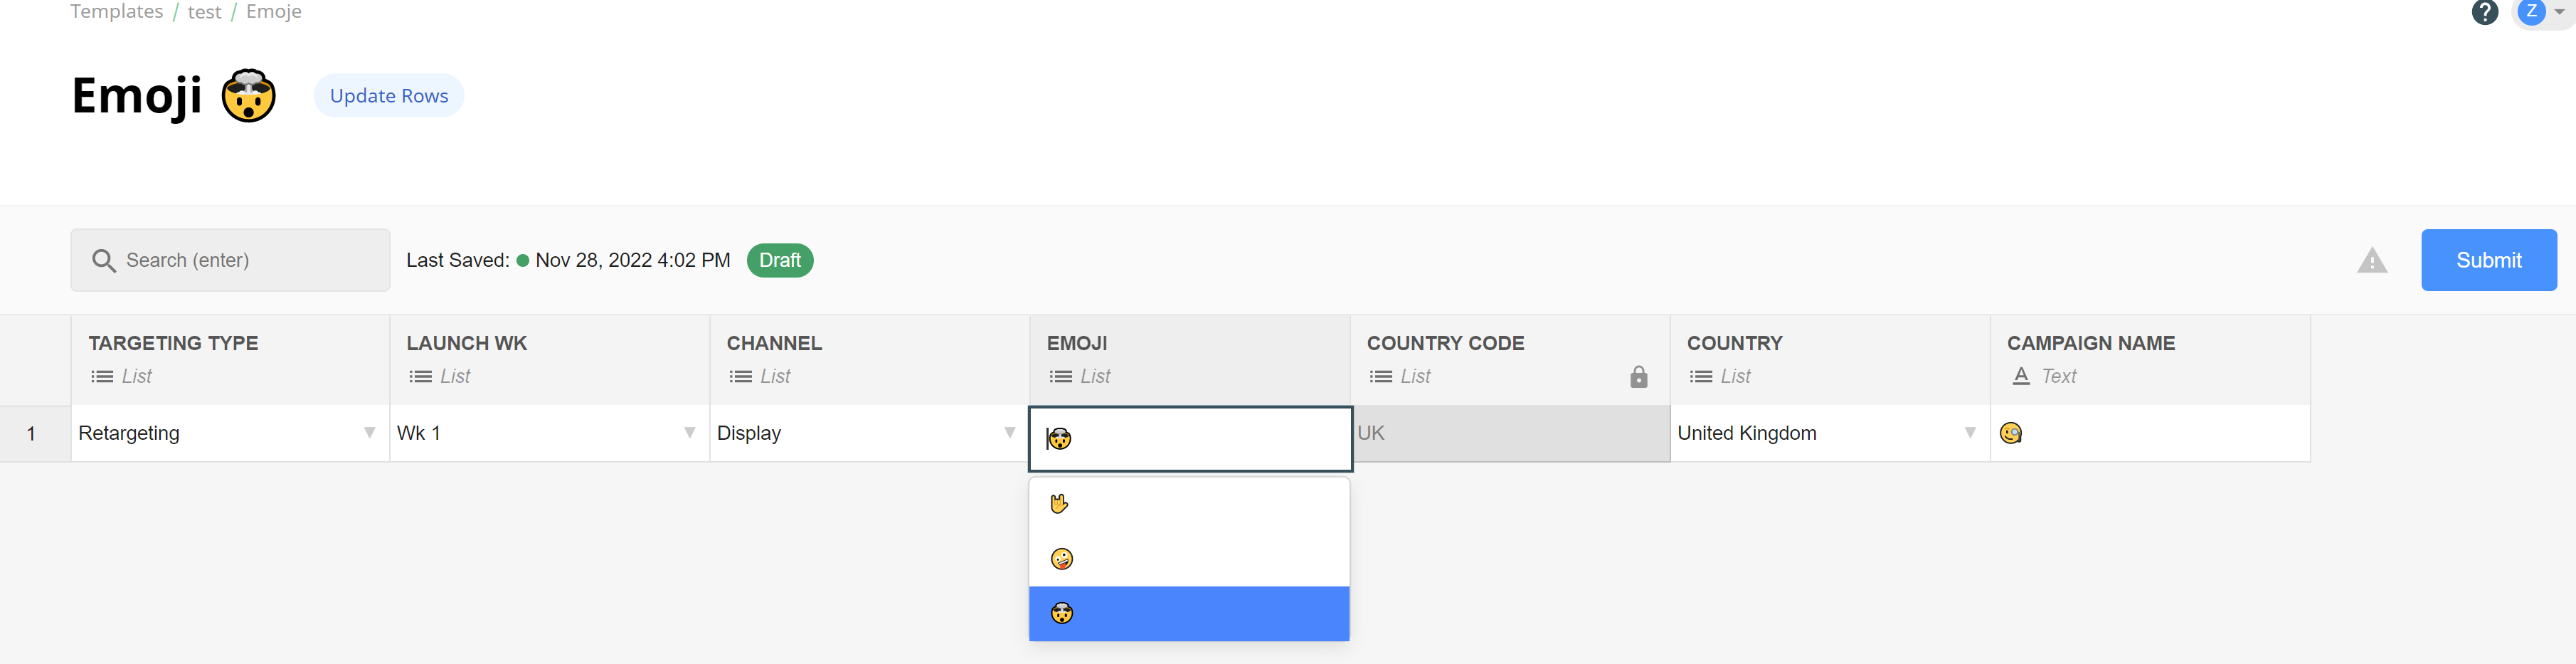The image size is (2576, 664).
Task: Open the help question mark icon
Action: click(2484, 12)
